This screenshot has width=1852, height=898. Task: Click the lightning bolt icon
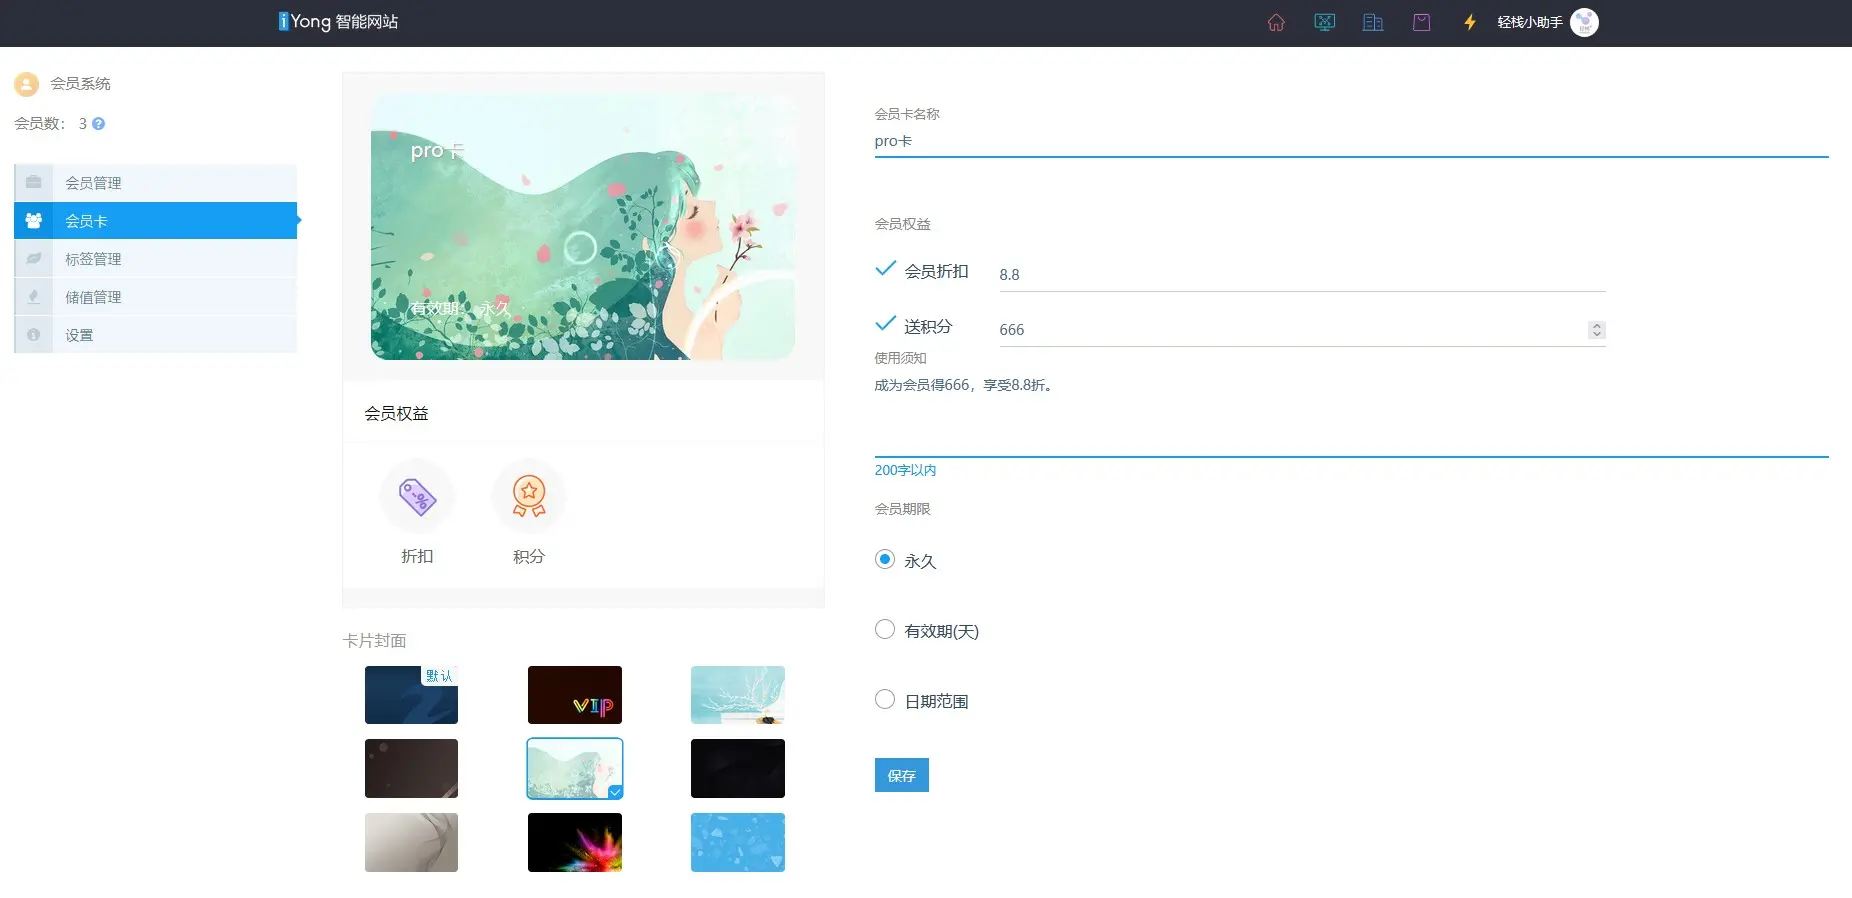coord(1470,22)
